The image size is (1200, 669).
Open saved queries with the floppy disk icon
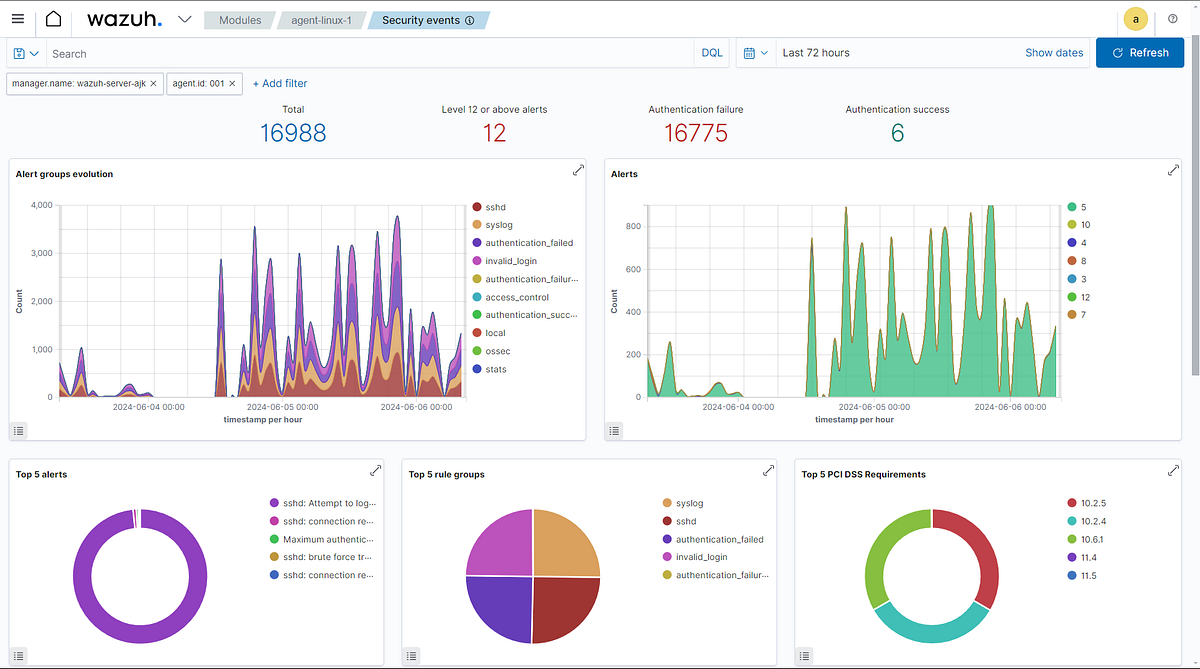pyautogui.click(x=19, y=53)
